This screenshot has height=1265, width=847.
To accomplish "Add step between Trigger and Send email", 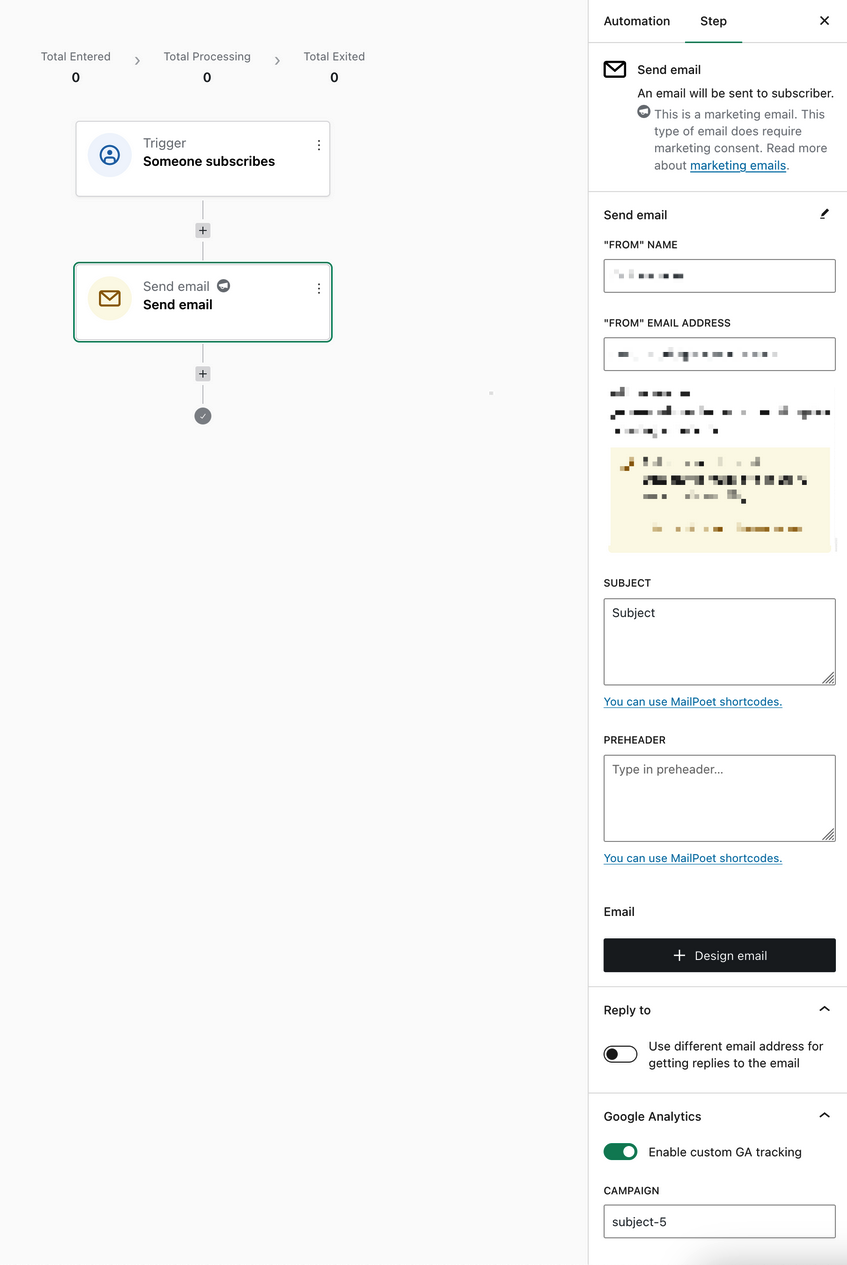I will (x=203, y=230).
